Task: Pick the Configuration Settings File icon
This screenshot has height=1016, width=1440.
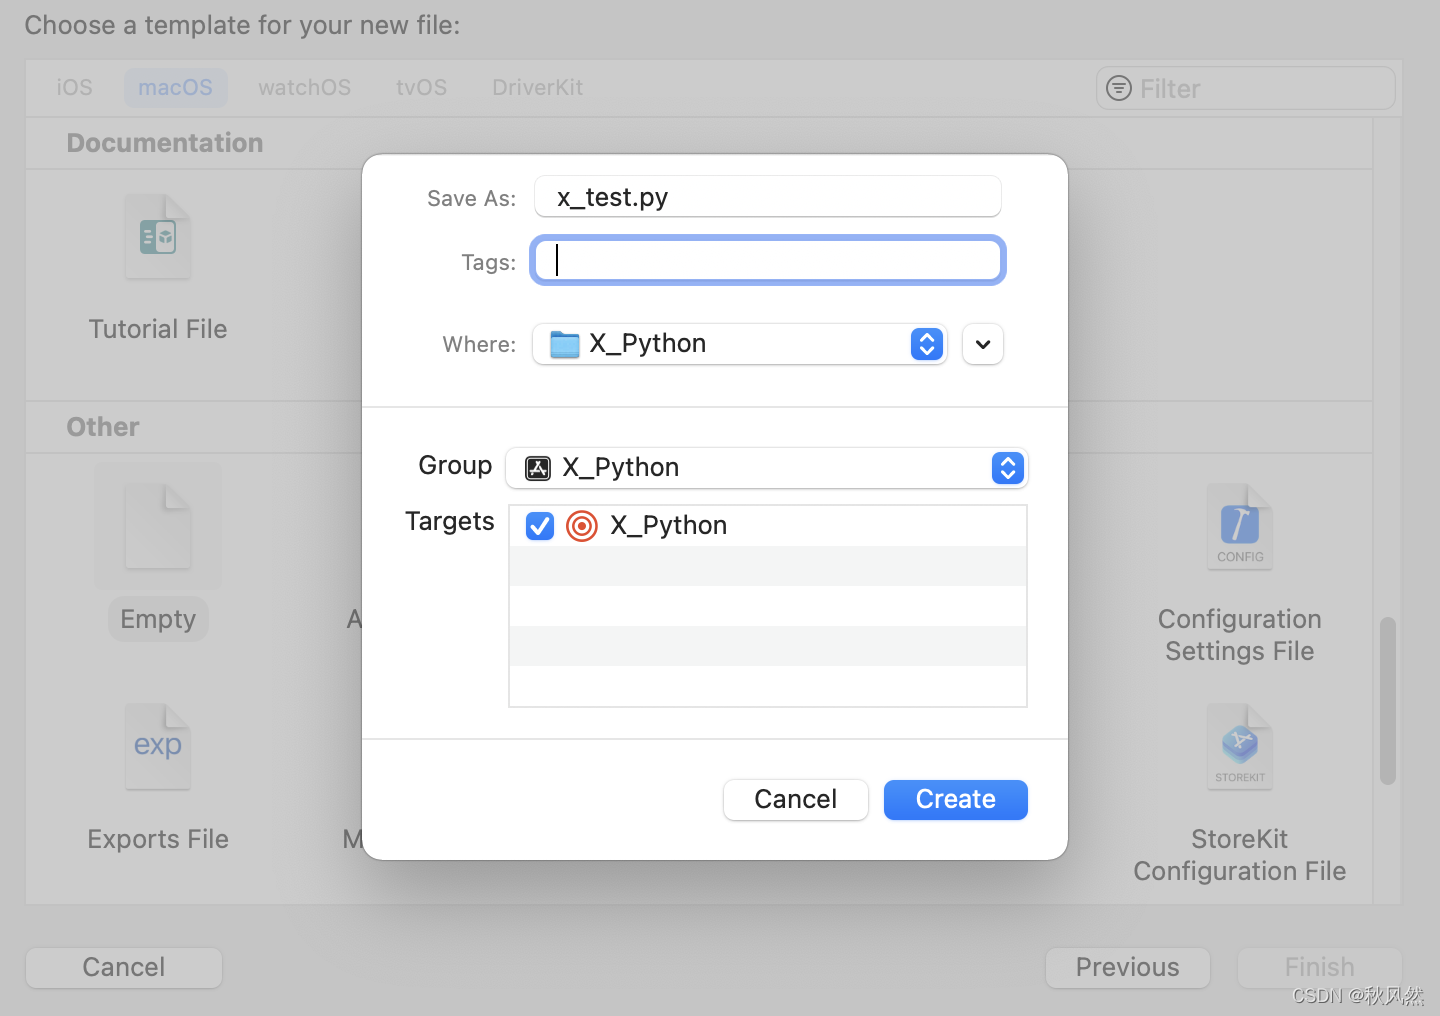Action: coord(1240,527)
